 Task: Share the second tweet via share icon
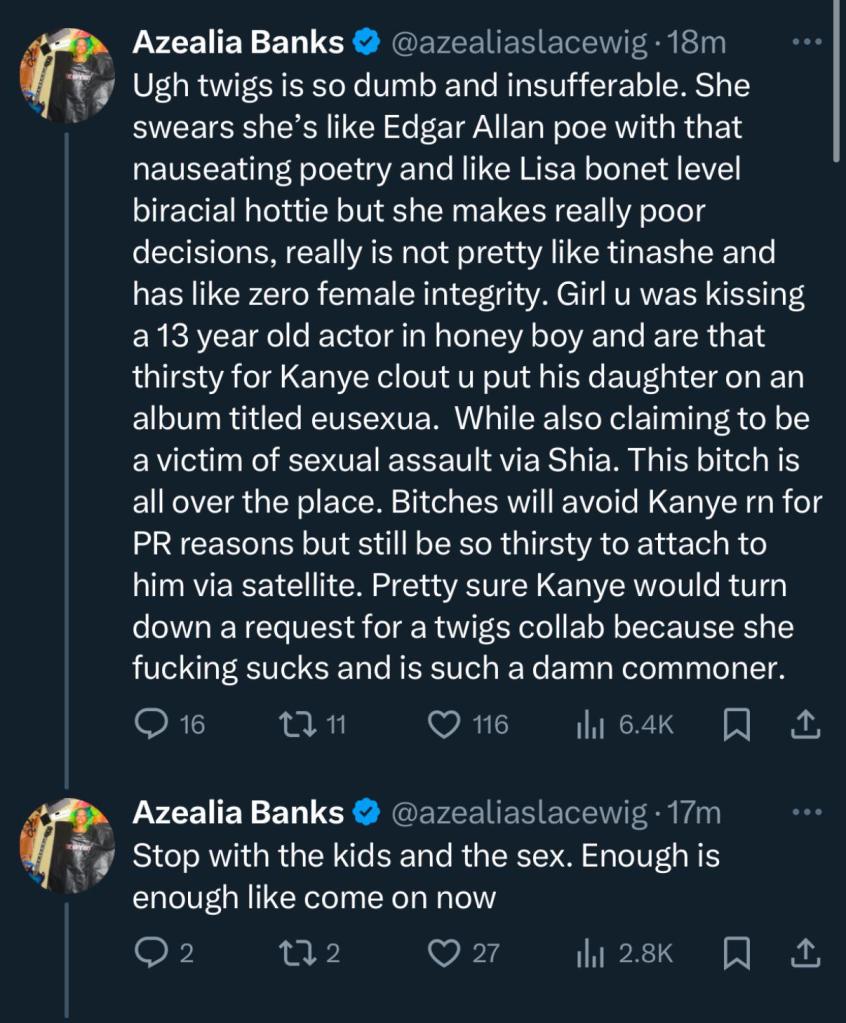[x=805, y=954]
